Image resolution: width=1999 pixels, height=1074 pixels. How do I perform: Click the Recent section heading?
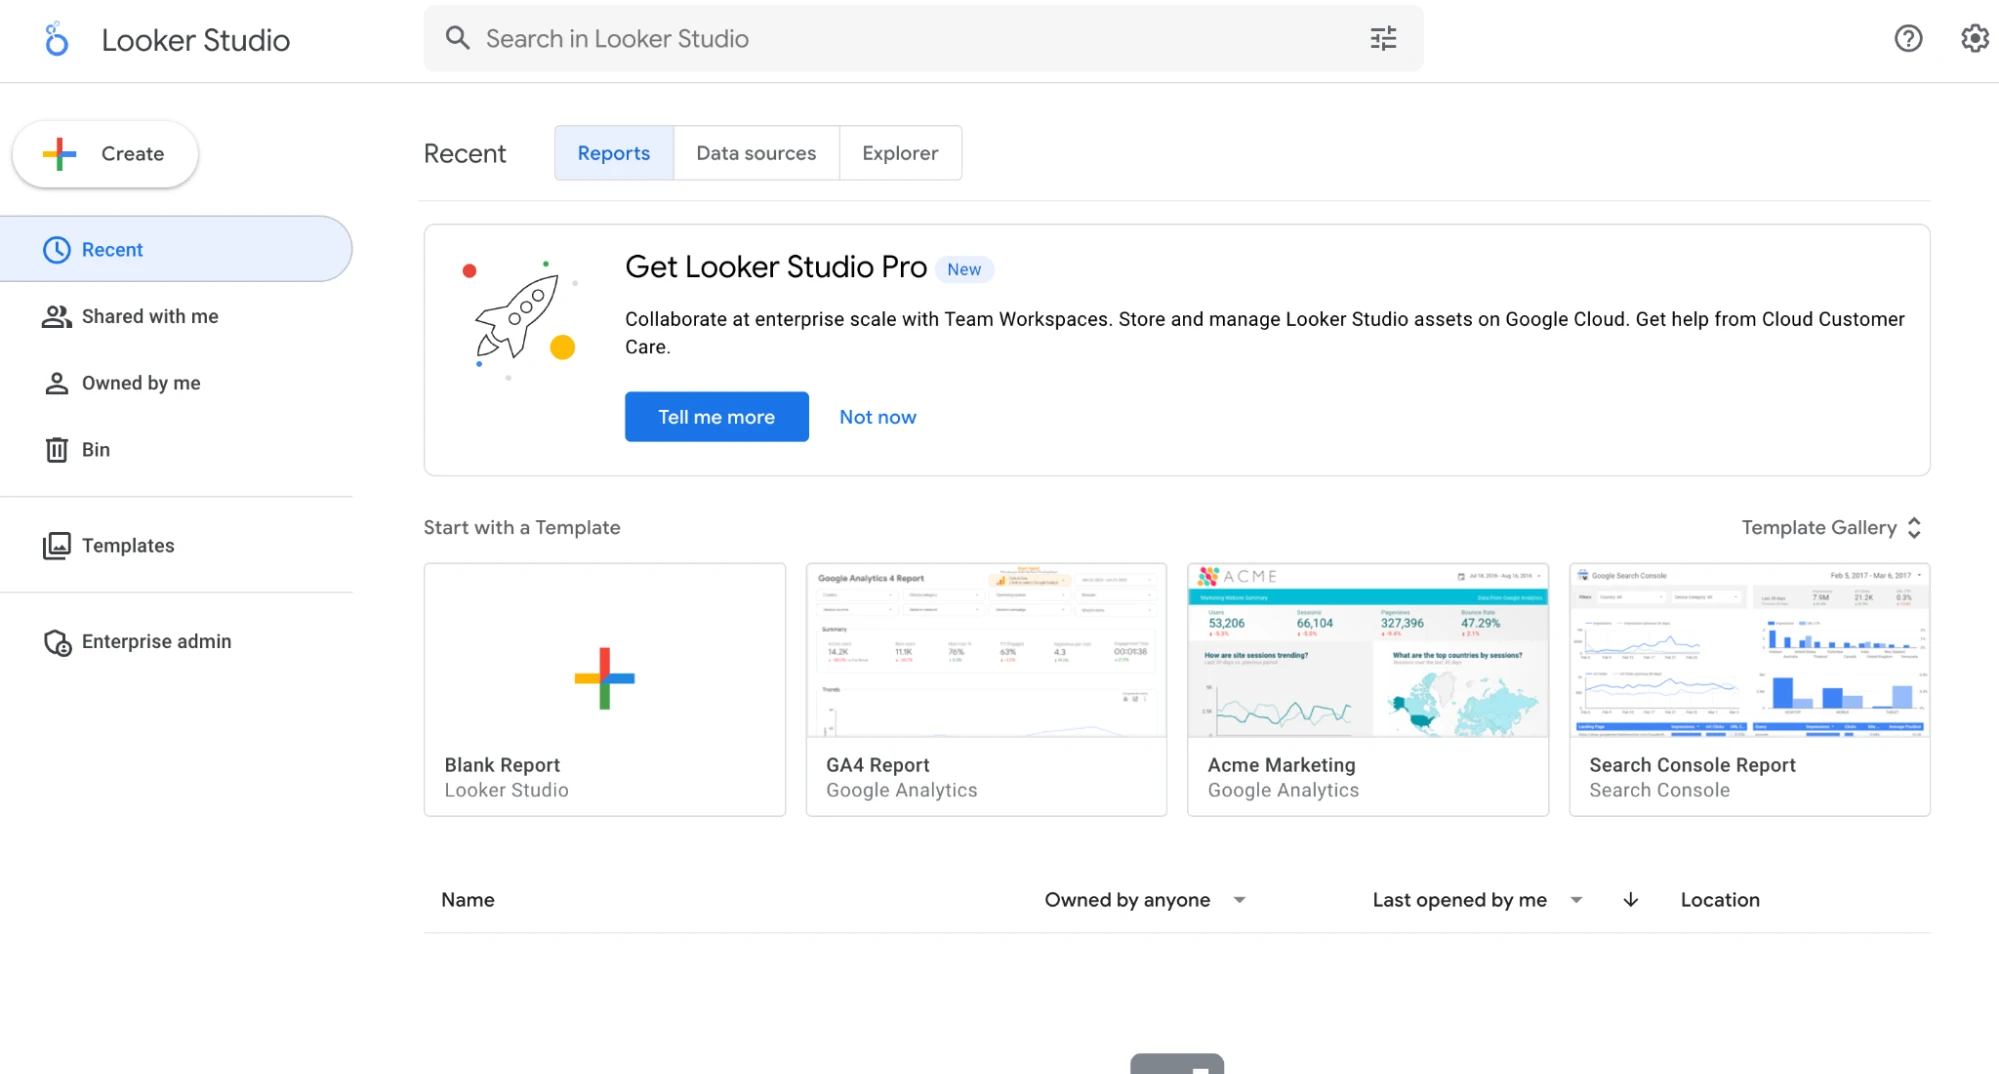(465, 153)
